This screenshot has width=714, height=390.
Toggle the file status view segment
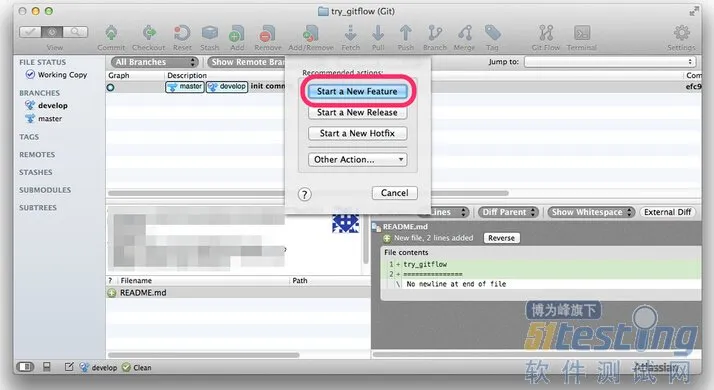[x=31, y=32]
